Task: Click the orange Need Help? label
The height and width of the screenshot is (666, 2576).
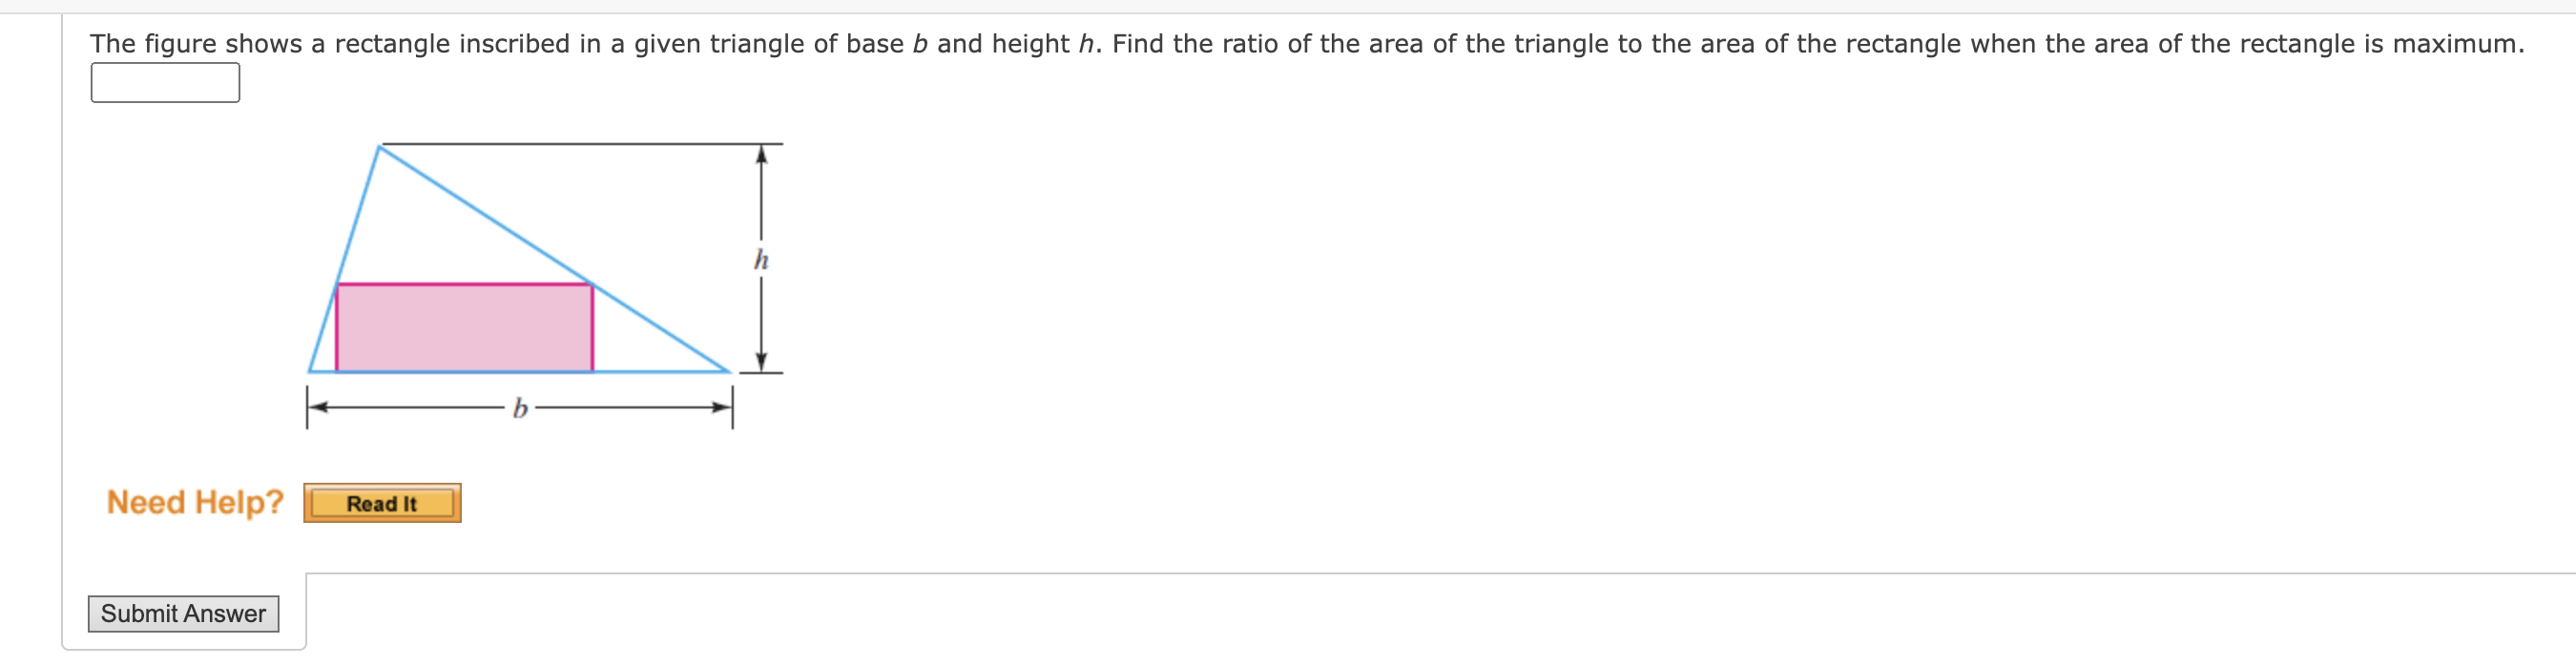Action: 196,502
